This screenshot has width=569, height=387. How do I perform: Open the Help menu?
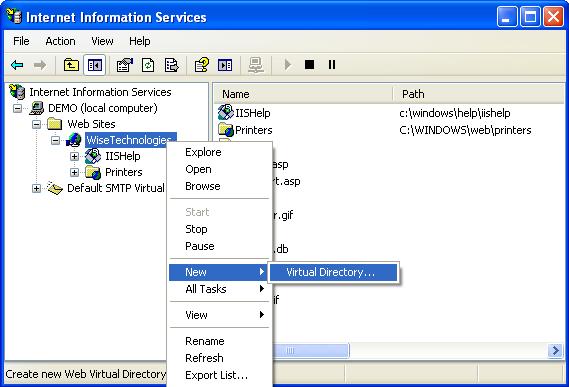pos(140,41)
